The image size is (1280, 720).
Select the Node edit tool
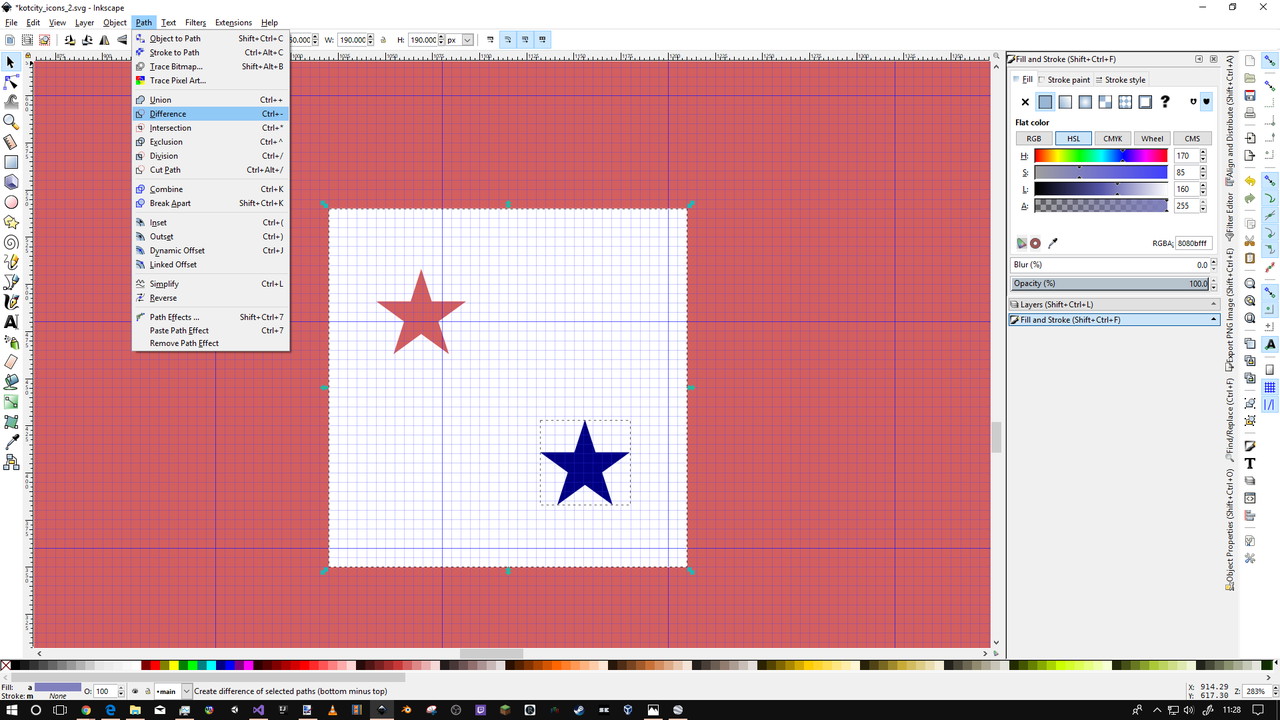click(x=11, y=82)
